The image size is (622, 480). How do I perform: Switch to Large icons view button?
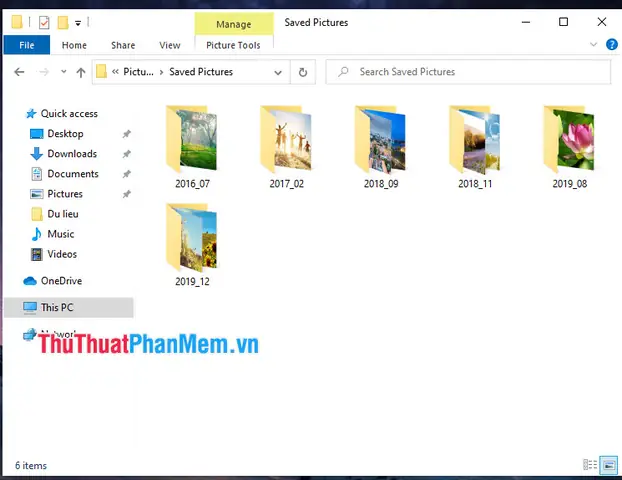[x=609, y=464]
